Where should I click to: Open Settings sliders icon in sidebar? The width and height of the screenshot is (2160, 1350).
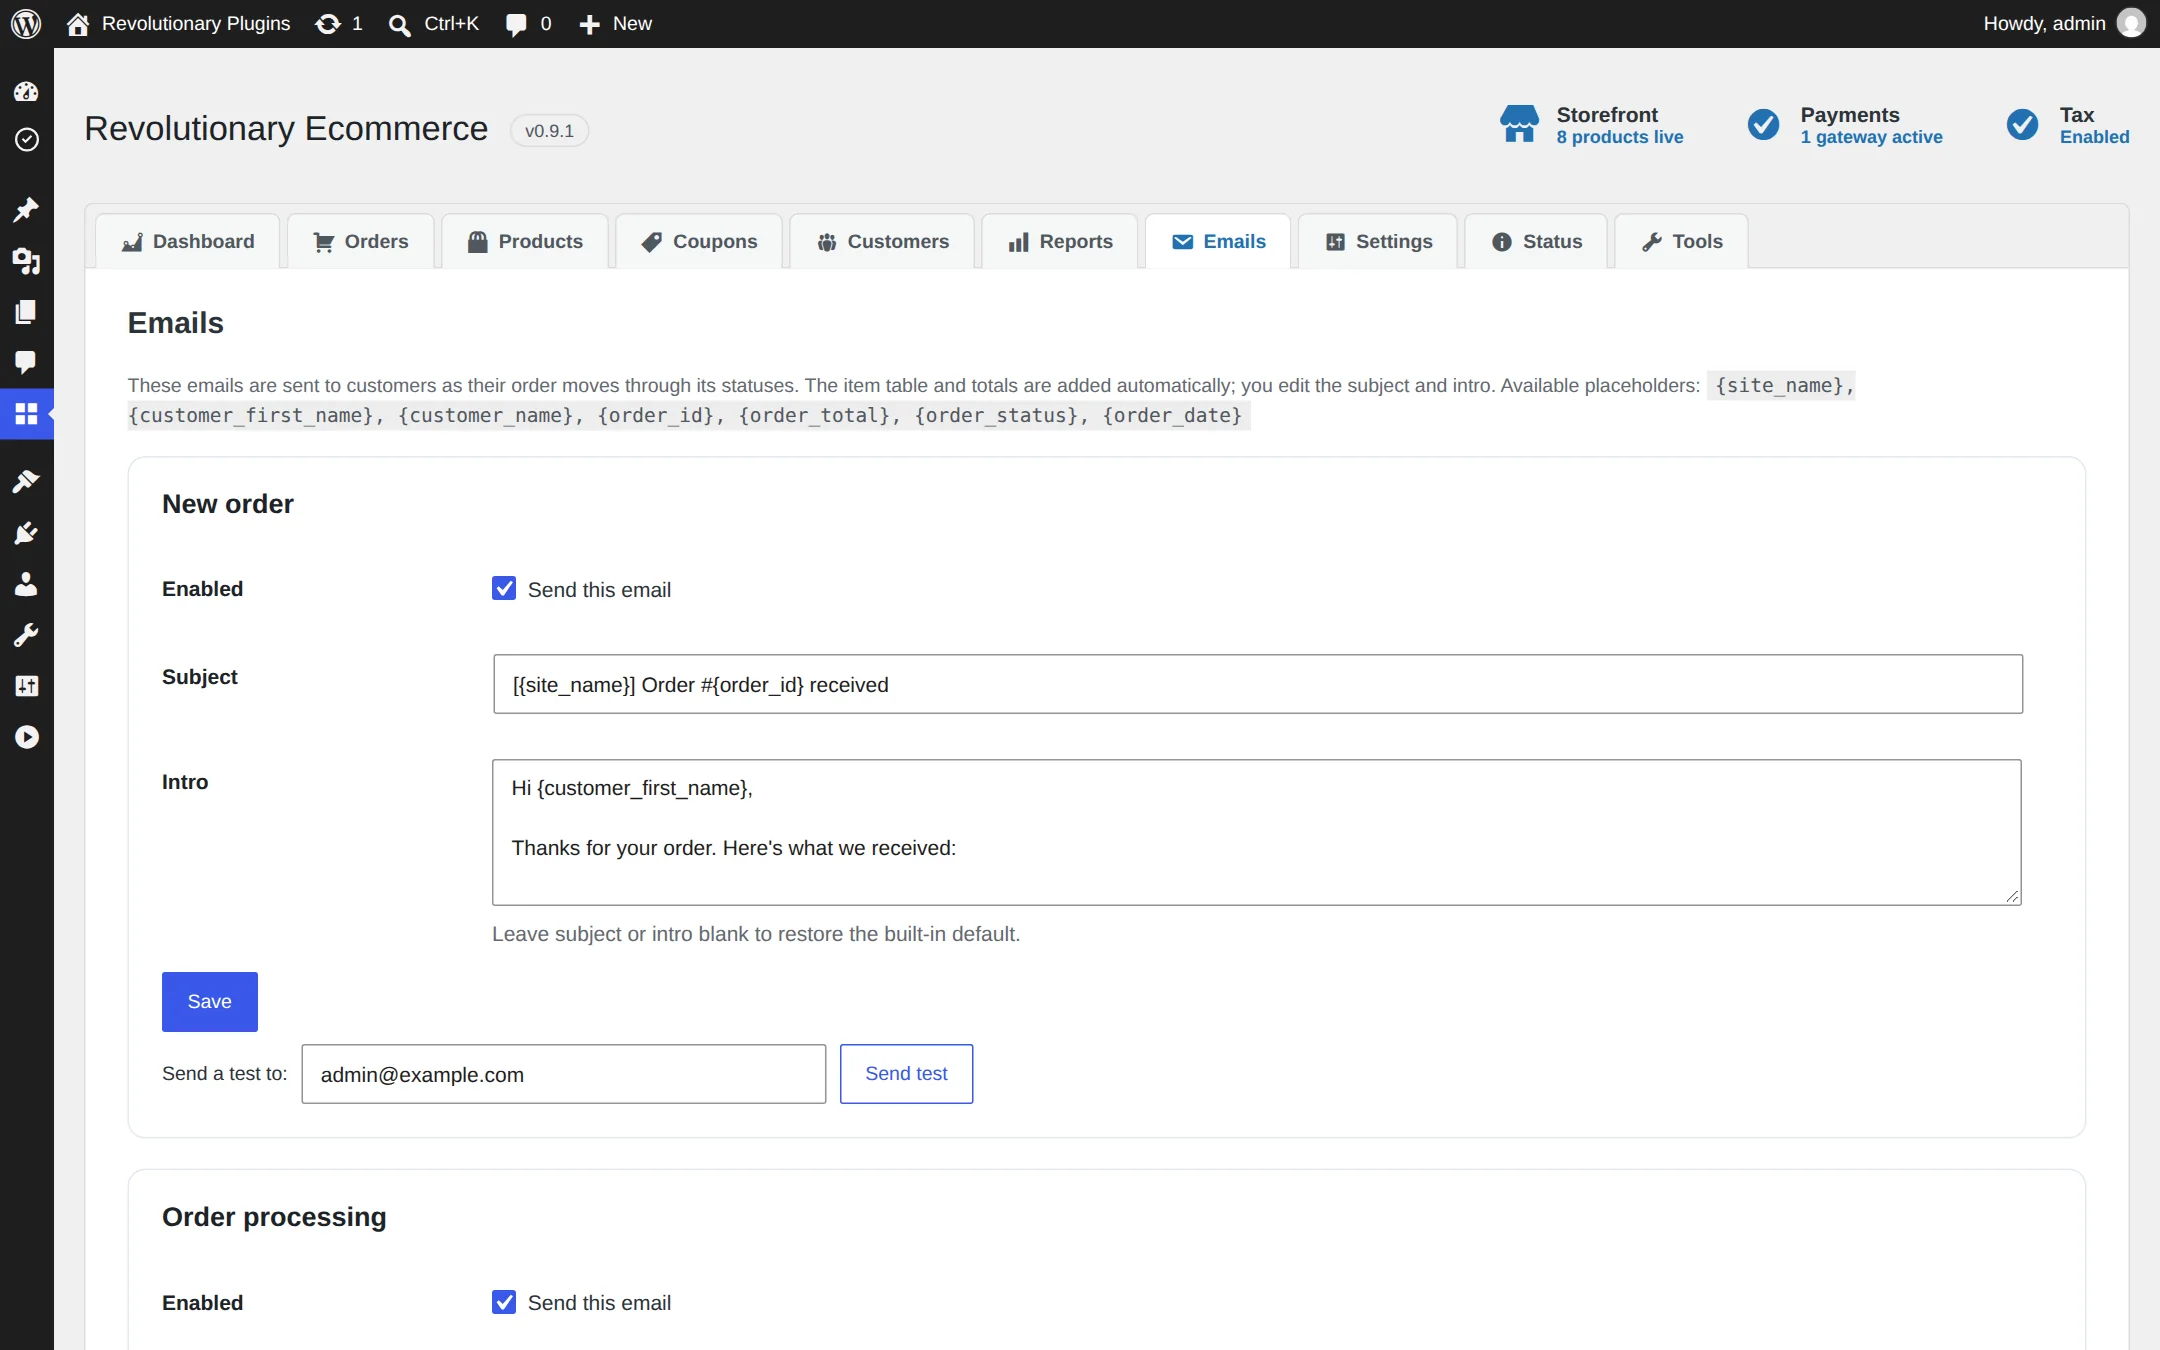tap(26, 686)
